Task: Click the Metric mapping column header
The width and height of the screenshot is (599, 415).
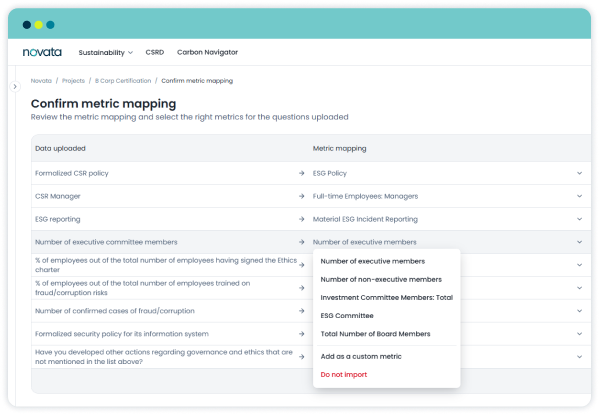Action: [x=340, y=148]
